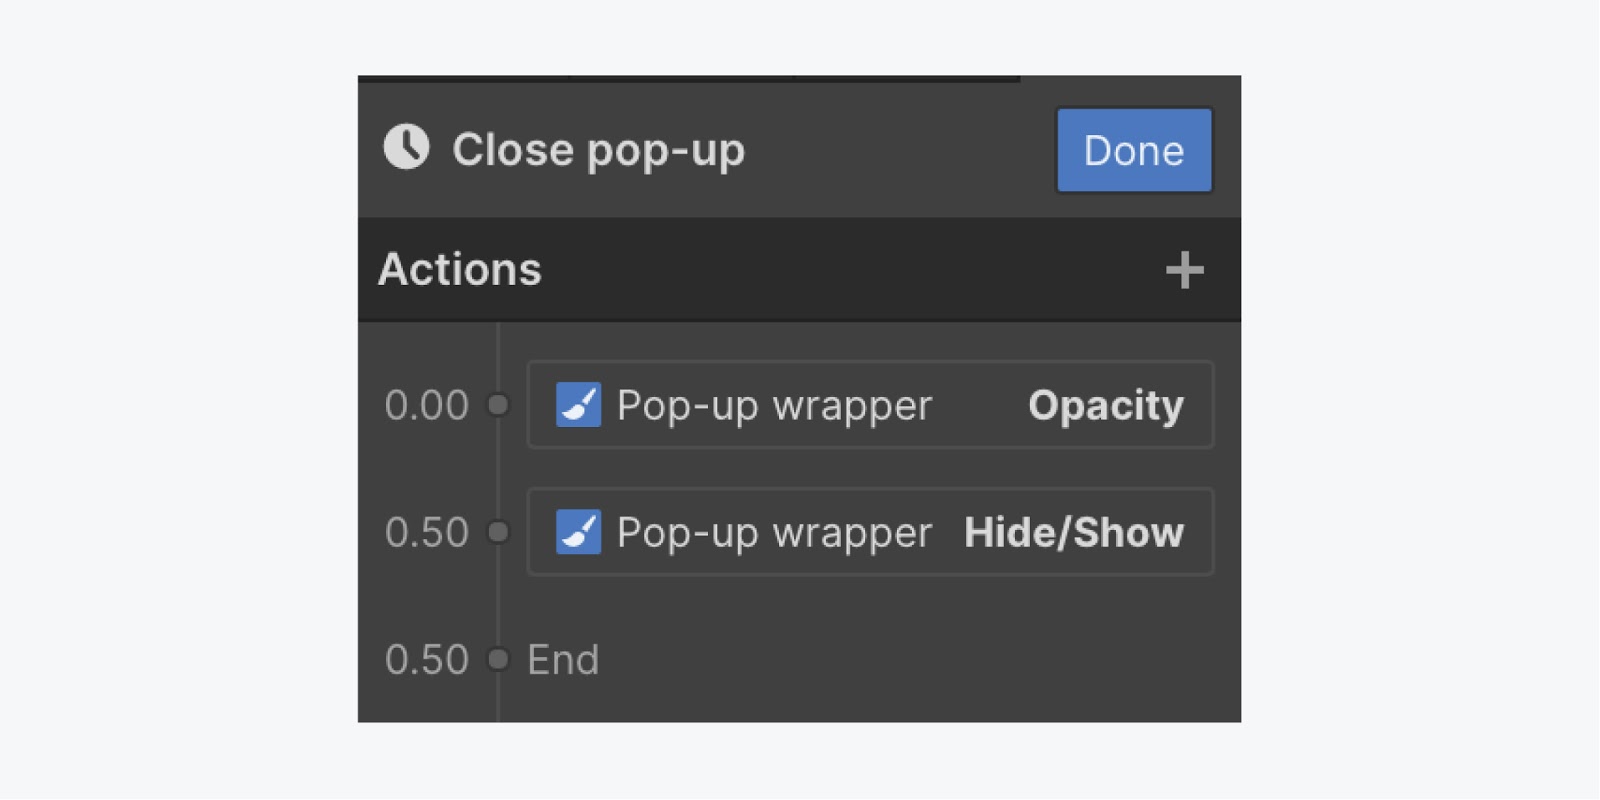1600x800 pixels.
Task: Click the Hide/Show property label
Action: tap(1074, 532)
